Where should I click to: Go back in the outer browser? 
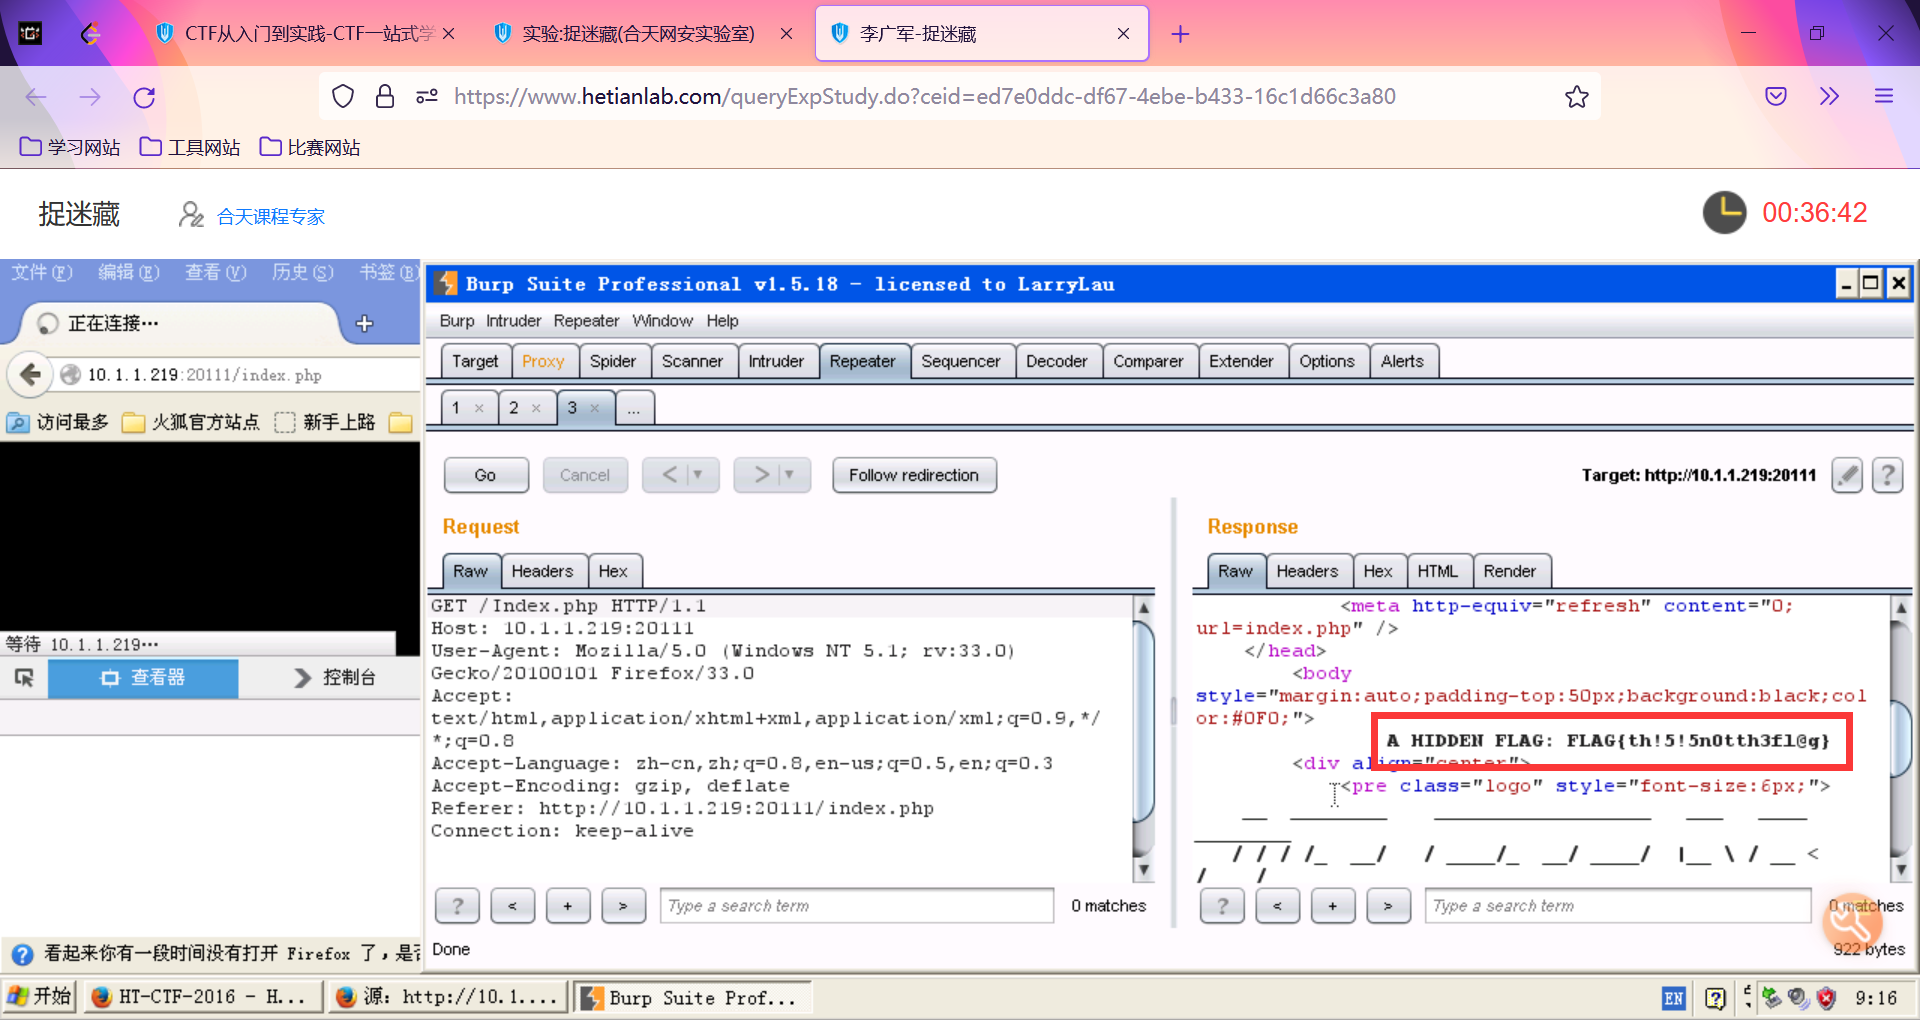[36, 97]
